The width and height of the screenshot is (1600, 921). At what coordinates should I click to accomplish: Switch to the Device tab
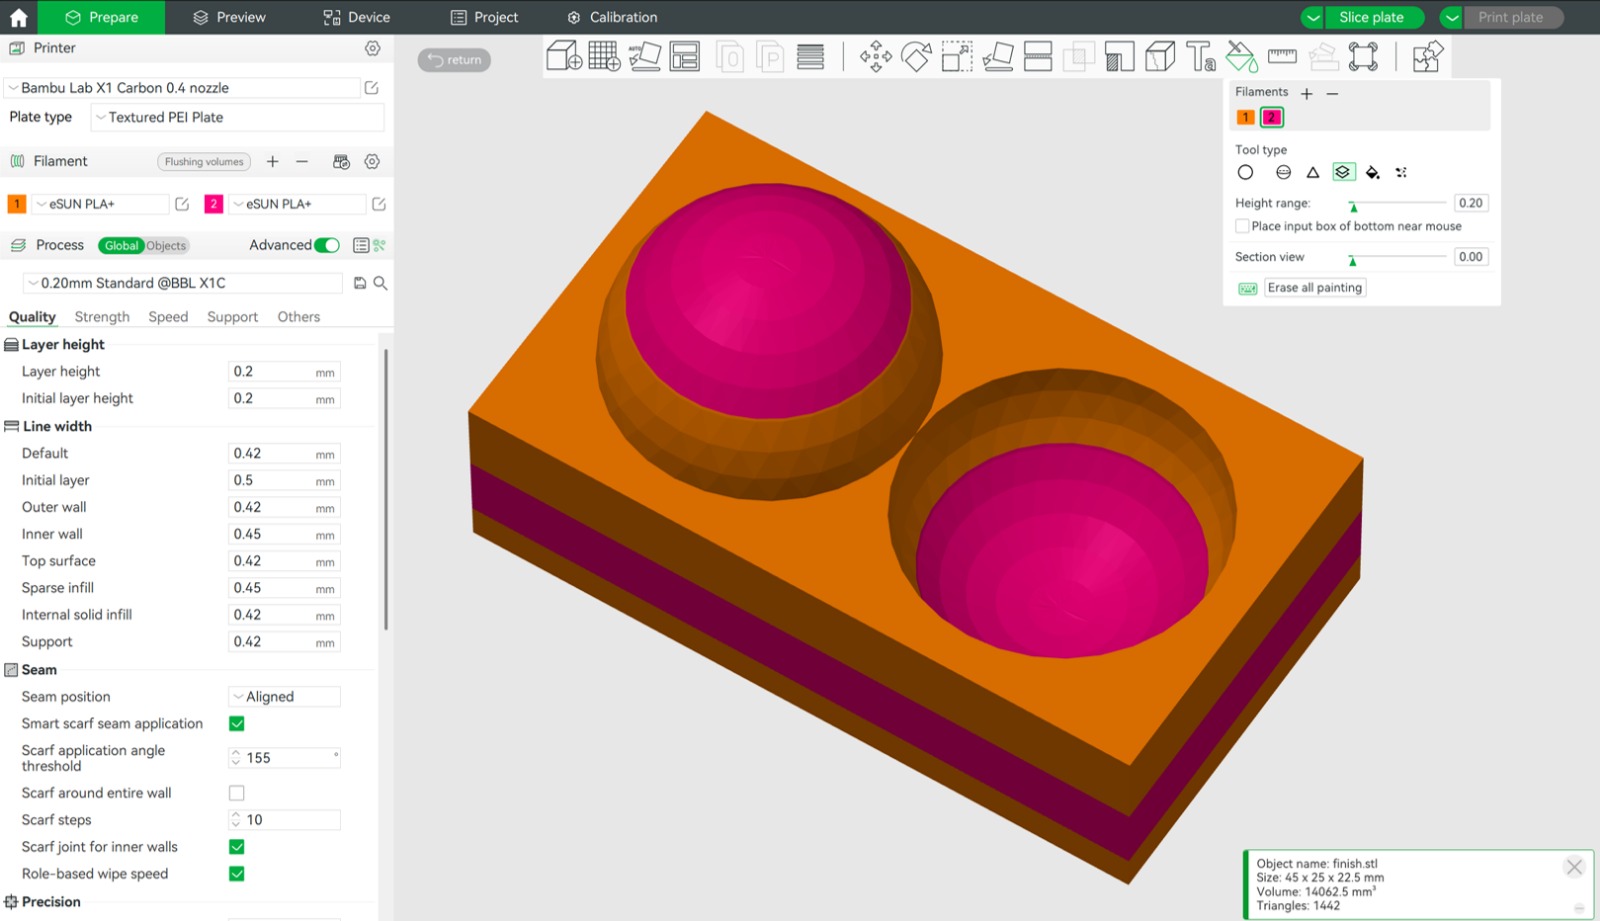pyautogui.click(x=357, y=17)
